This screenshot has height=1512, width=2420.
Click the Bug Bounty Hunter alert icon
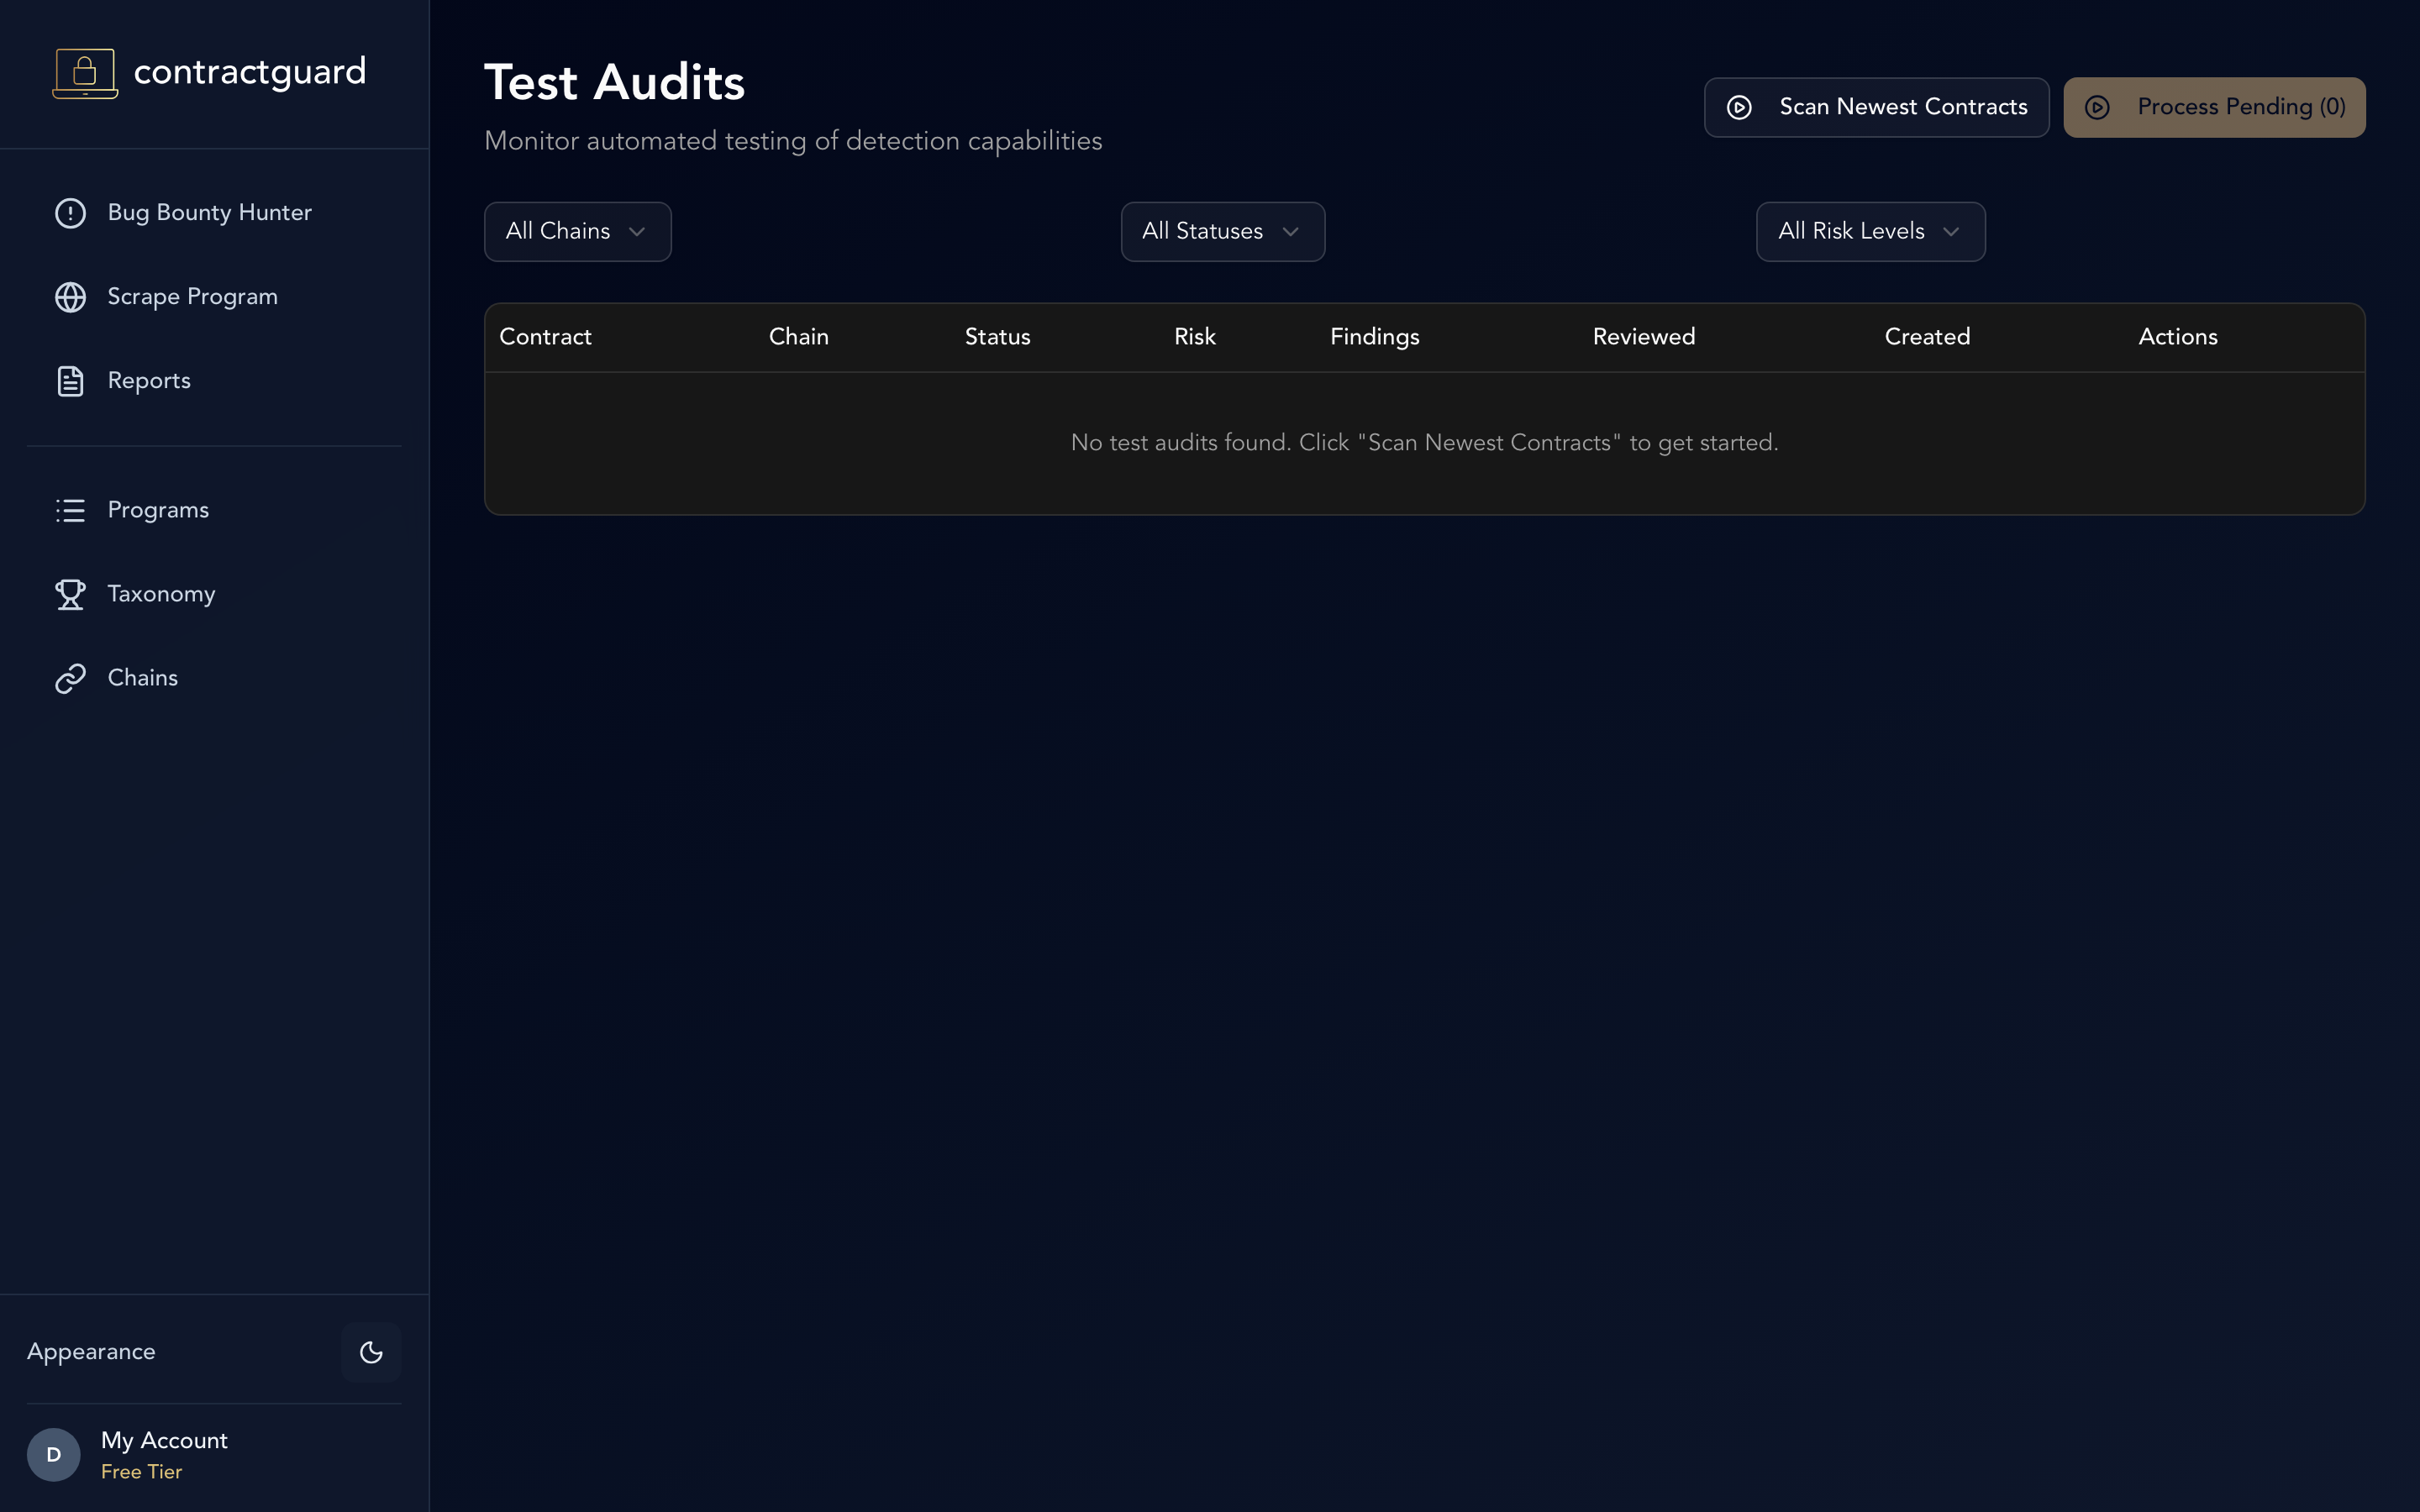(x=70, y=213)
